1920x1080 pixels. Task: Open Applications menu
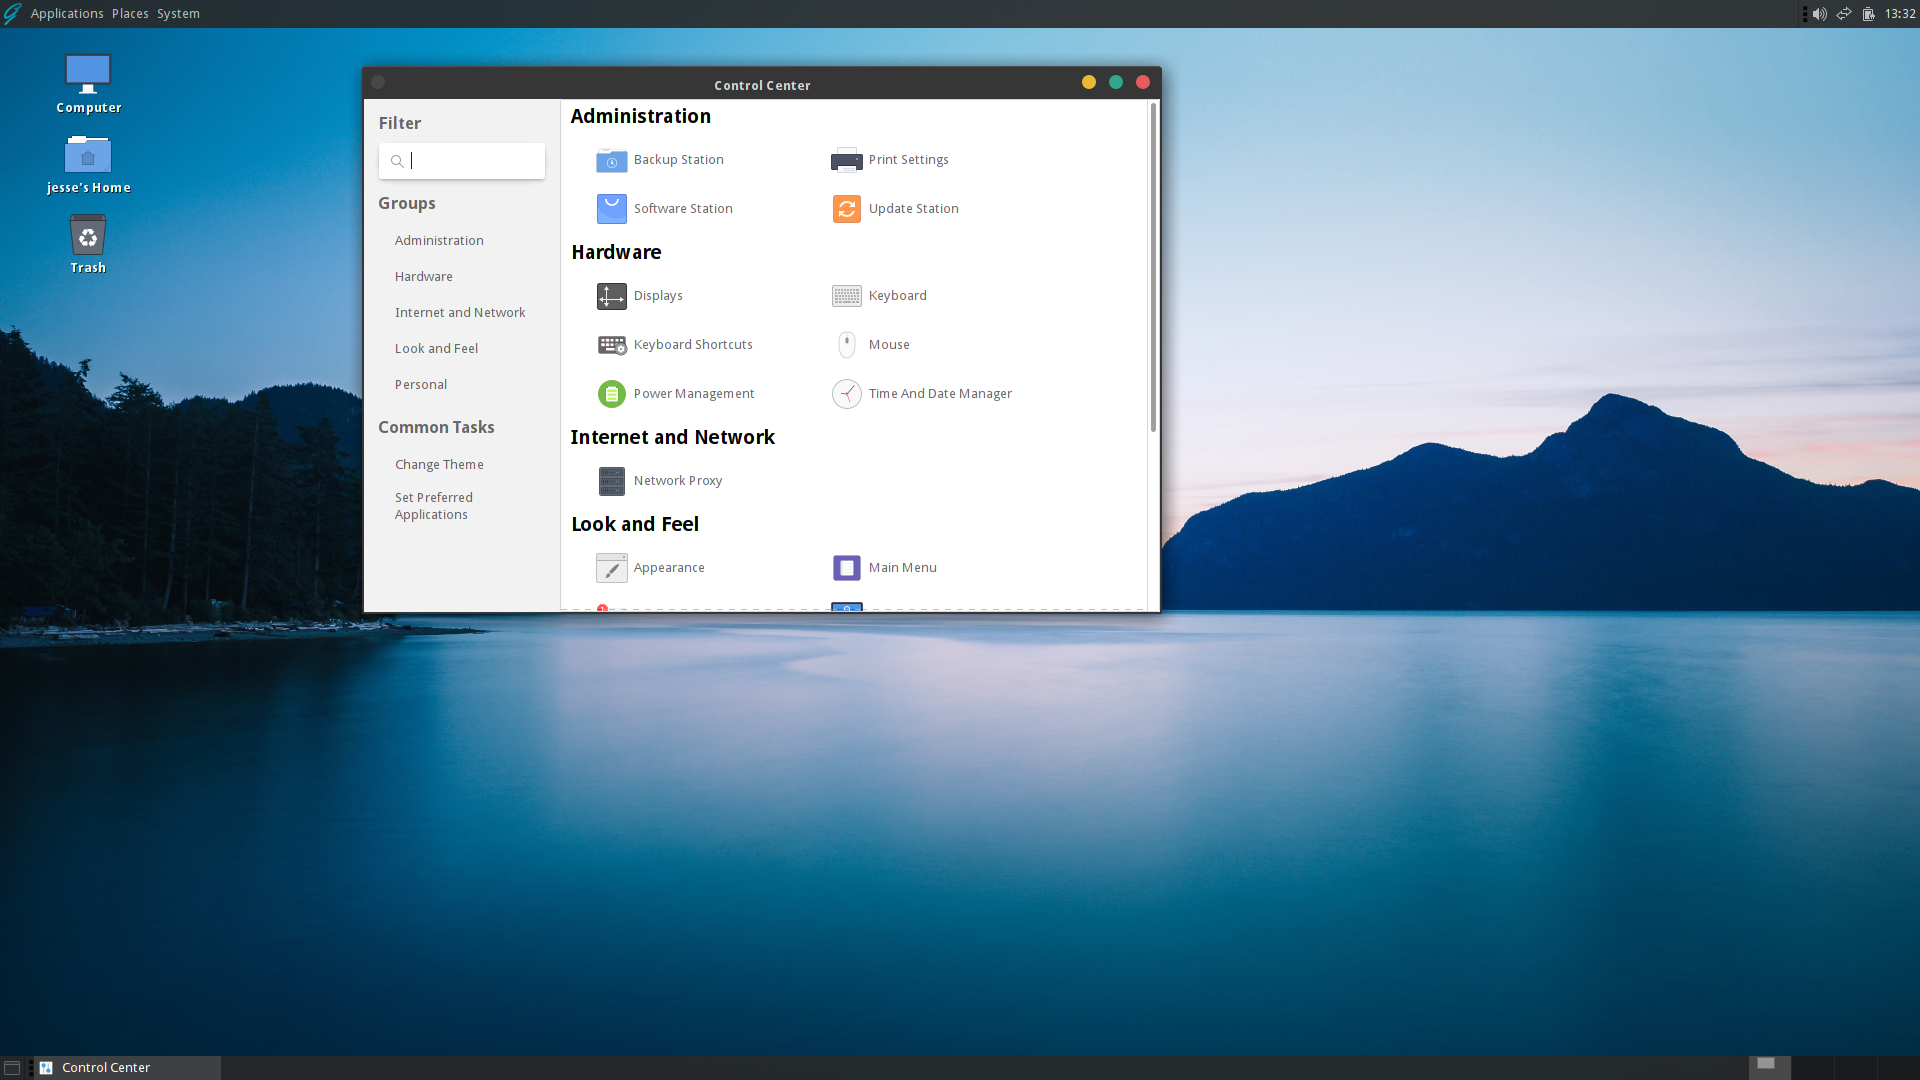(x=67, y=14)
